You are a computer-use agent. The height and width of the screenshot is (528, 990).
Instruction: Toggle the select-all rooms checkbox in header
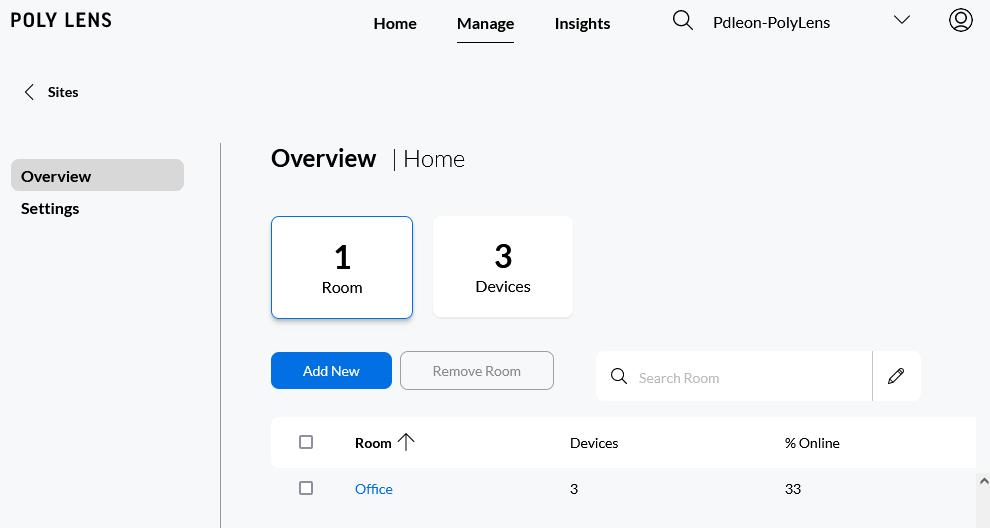click(306, 442)
